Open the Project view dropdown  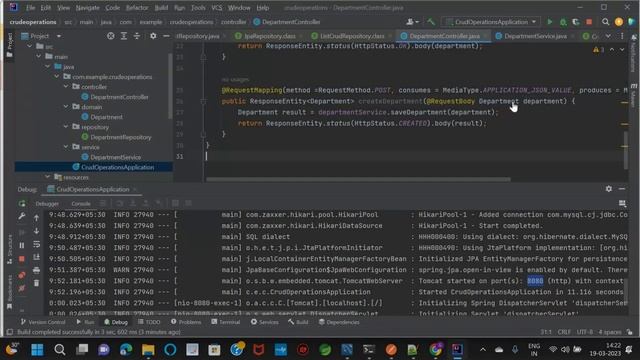[x=58, y=36]
